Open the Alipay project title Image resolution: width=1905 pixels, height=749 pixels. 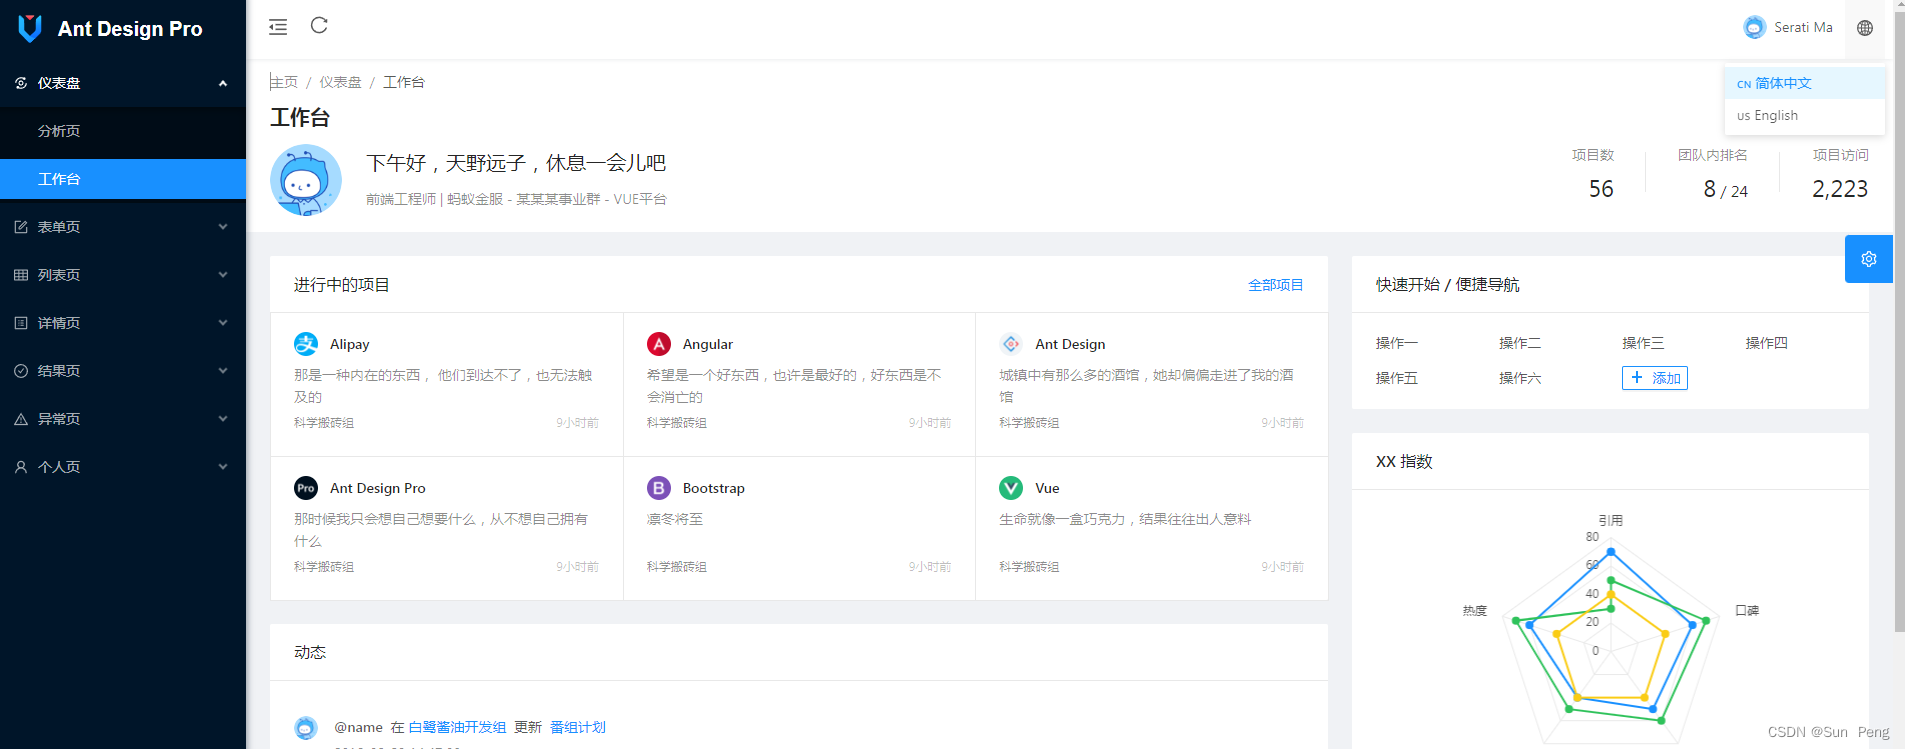tap(350, 344)
